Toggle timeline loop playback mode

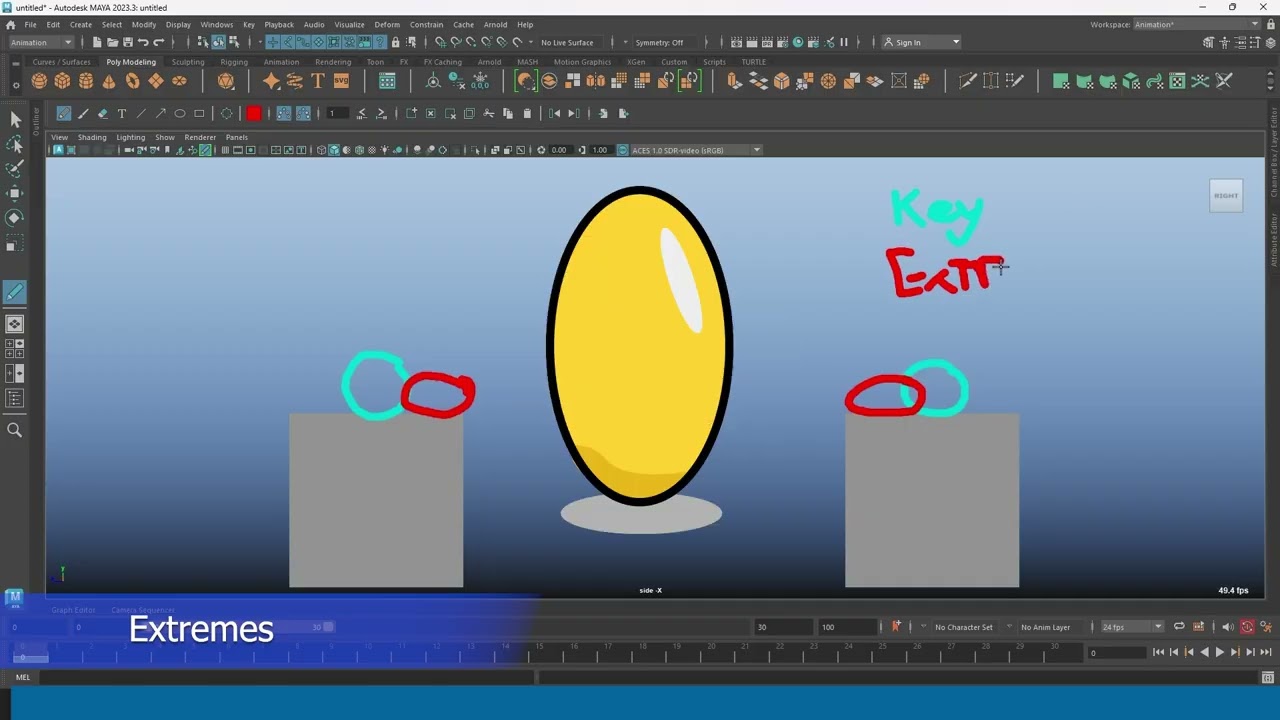point(1179,627)
